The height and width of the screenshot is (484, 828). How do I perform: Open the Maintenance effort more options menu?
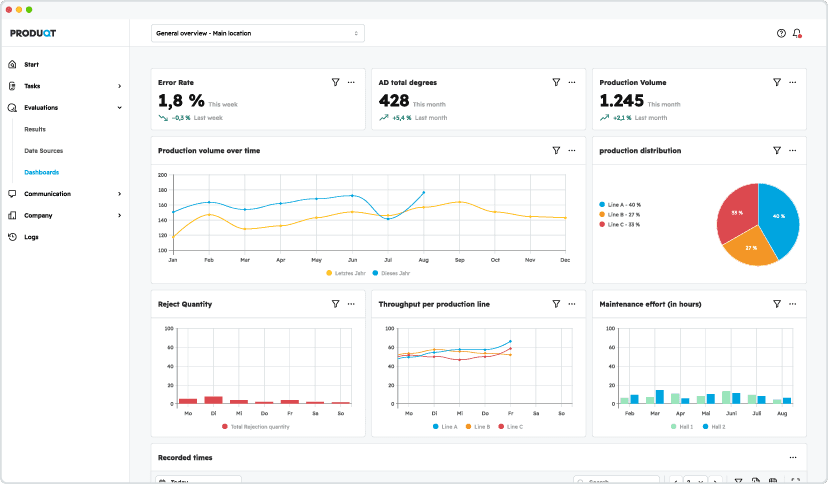click(792, 303)
